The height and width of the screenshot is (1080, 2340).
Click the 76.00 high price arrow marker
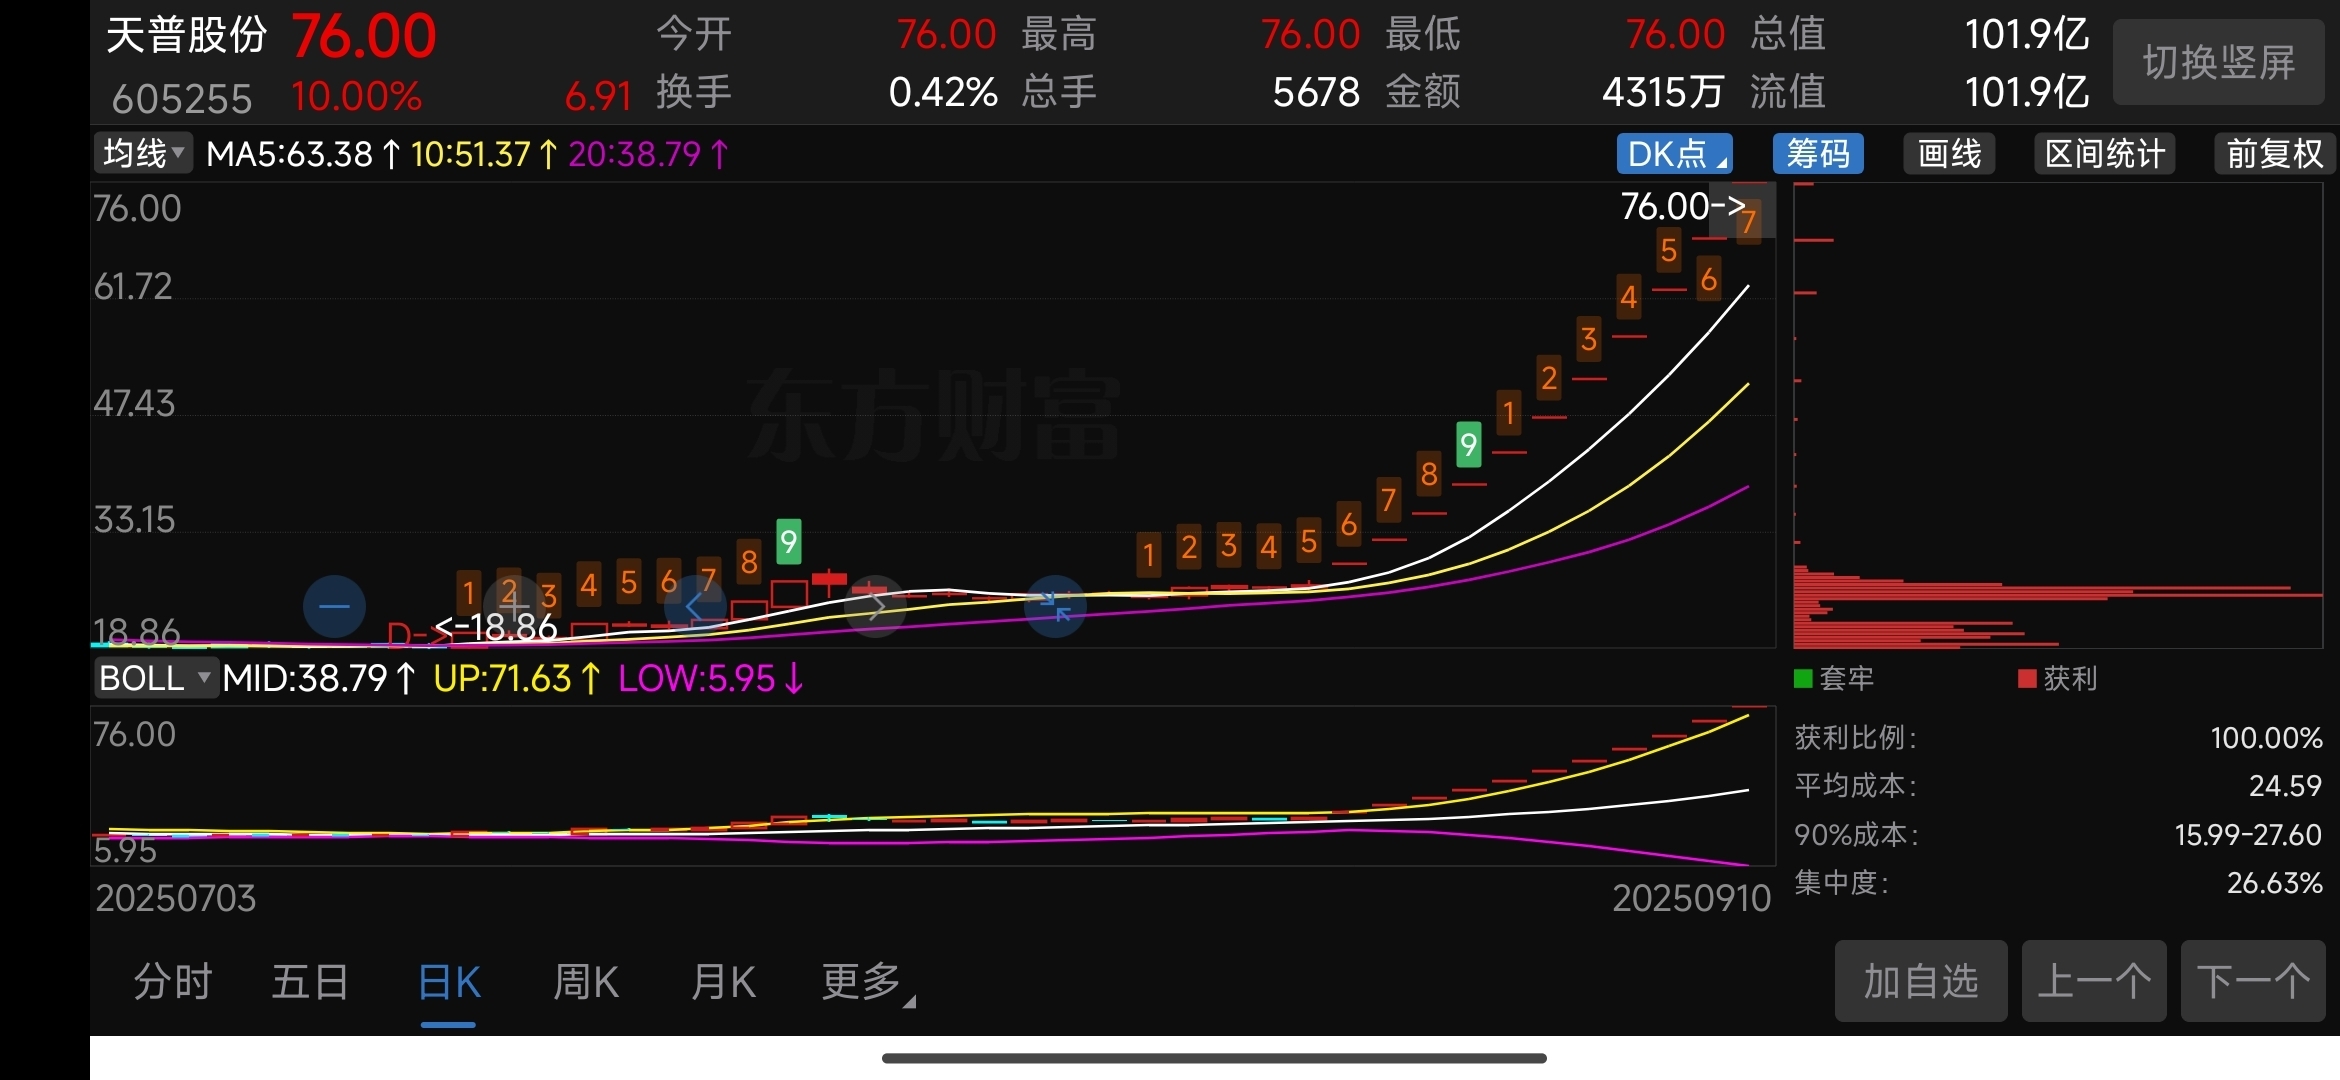pos(1682,207)
